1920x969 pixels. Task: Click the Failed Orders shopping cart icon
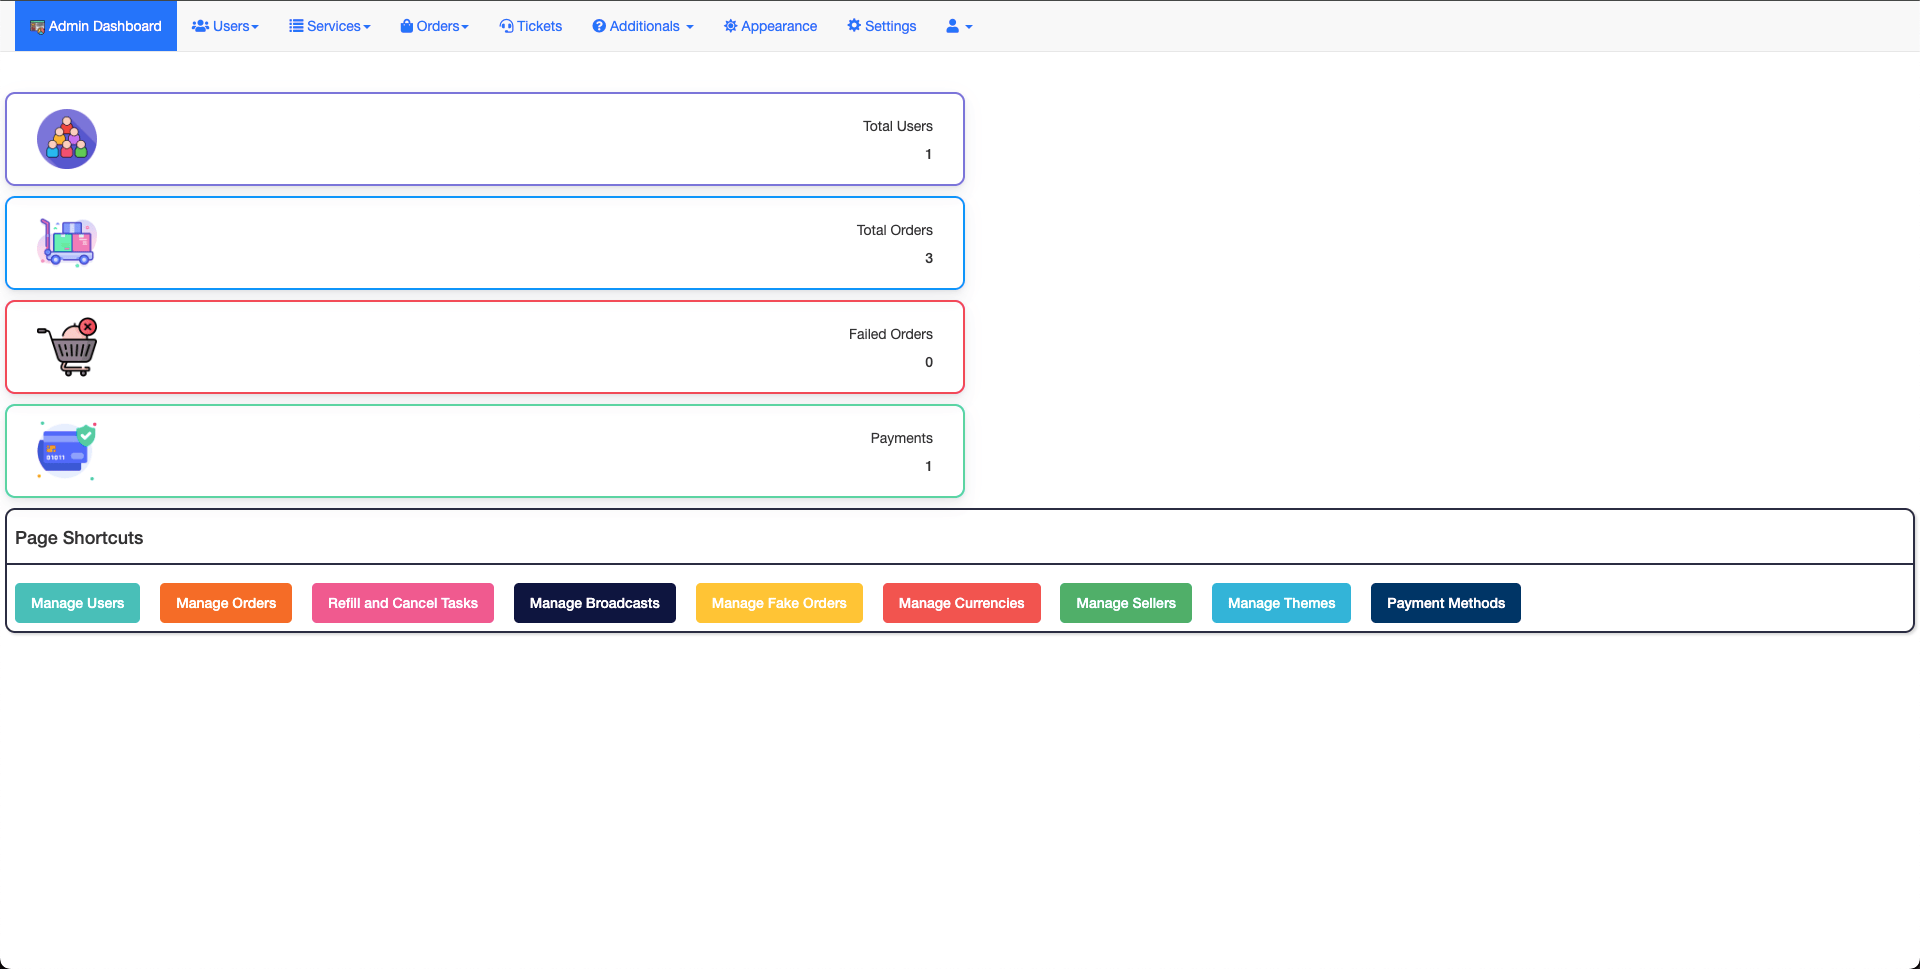click(x=67, y=347)
